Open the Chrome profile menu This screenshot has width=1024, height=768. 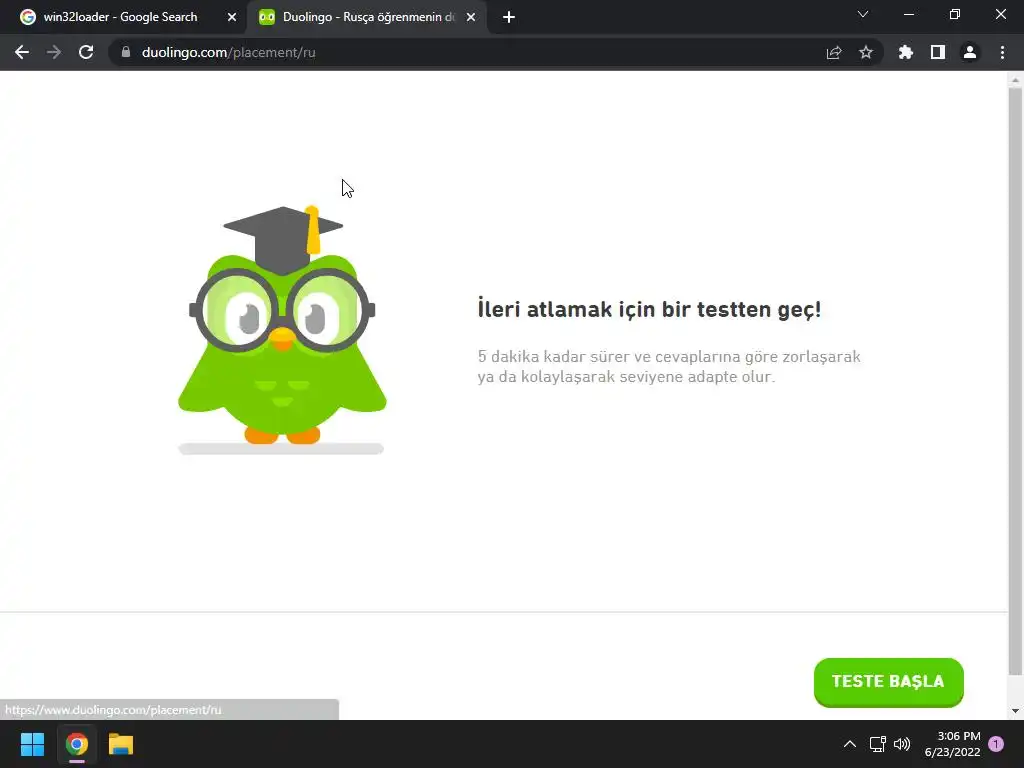pyautogui.click(x=970, y=52)
